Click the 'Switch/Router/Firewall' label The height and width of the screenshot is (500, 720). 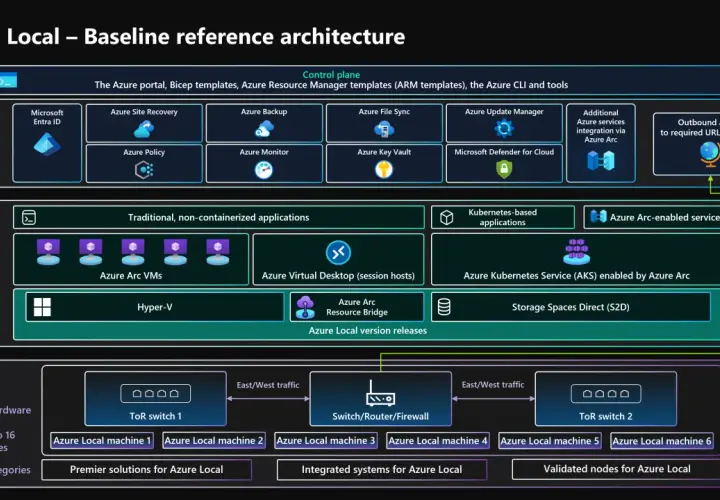tap(380, 416)
